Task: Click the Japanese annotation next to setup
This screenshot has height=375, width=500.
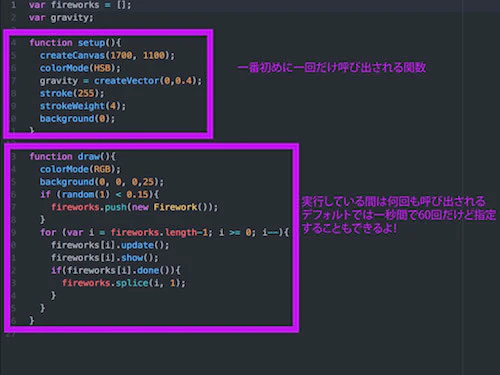Action: pyautogui.click(x=332, y=68)
